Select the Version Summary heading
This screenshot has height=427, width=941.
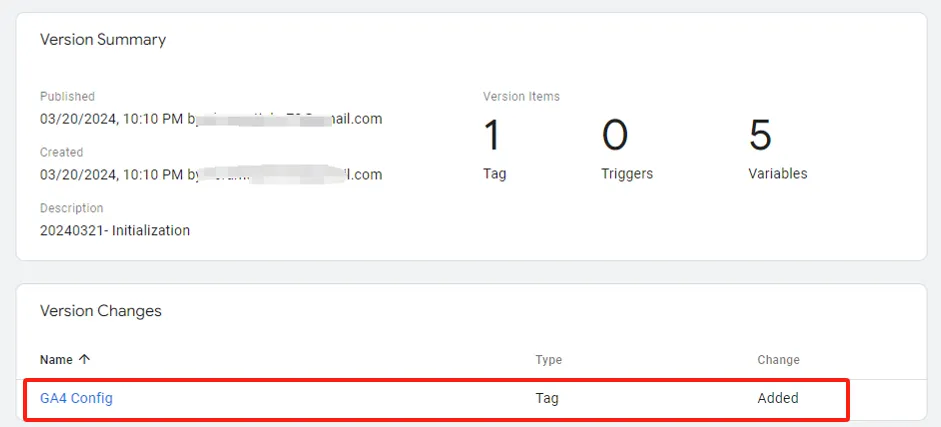pos(103,40)
